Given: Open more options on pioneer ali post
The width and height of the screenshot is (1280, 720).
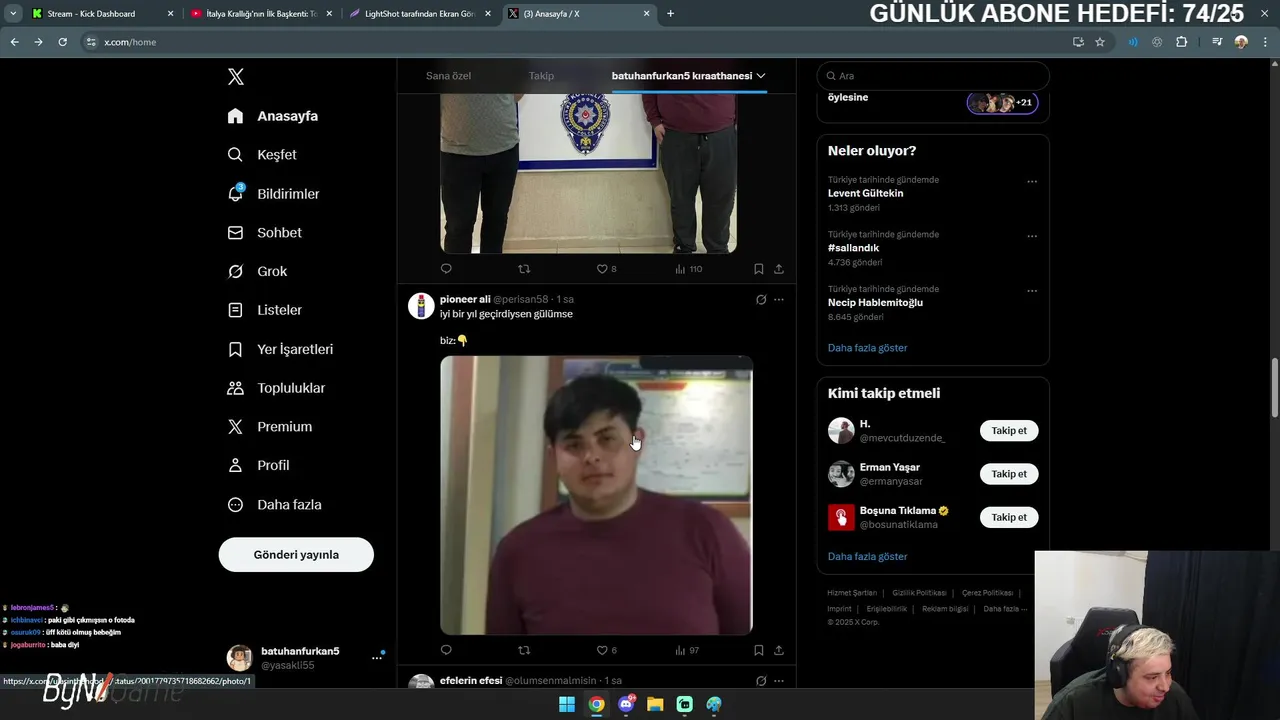Looking at the screenshot, I should tap(779, 299).
